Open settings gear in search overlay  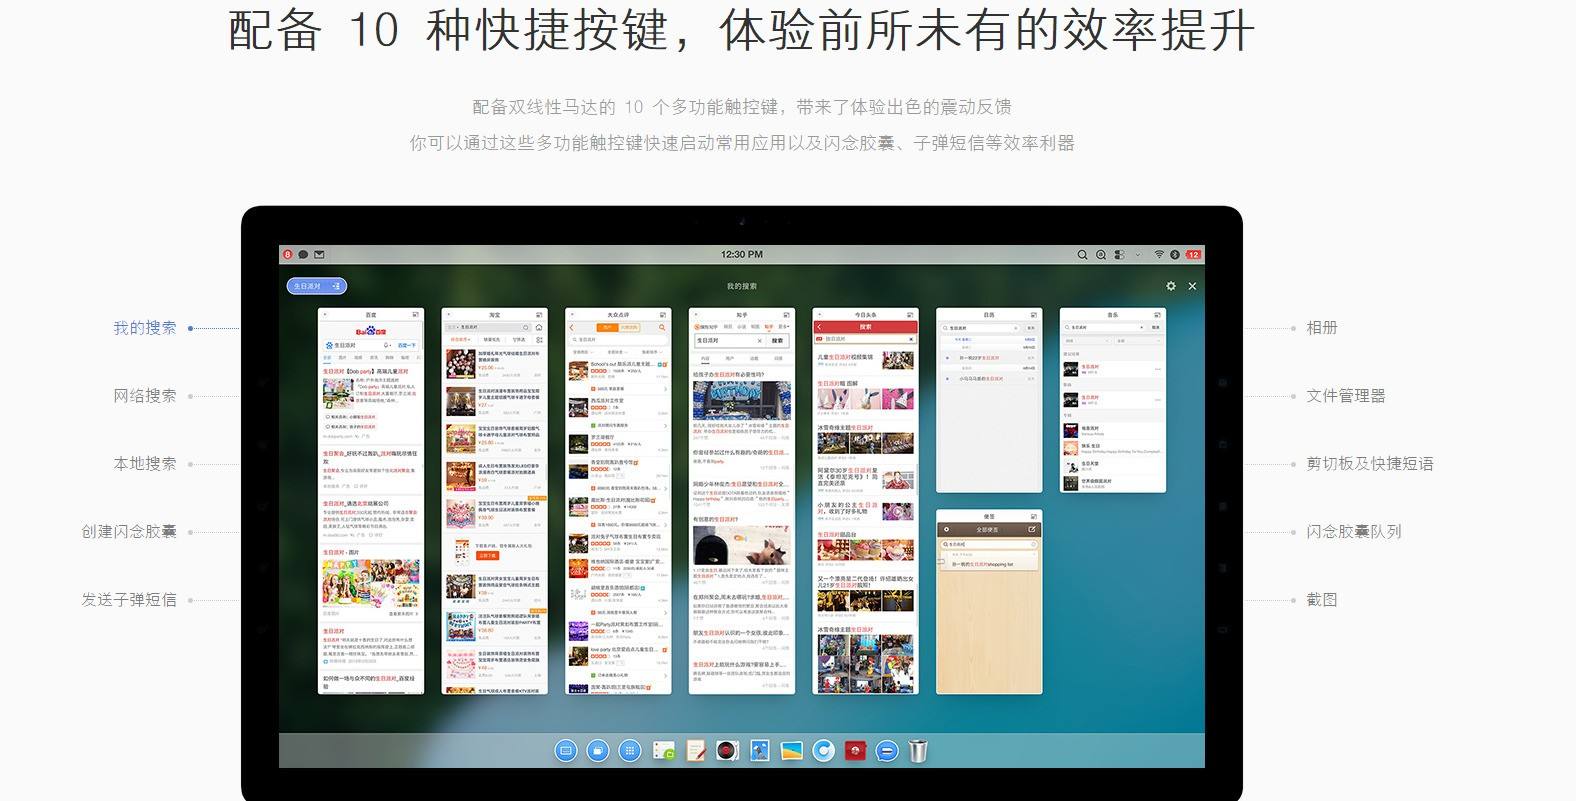pyautogui.click(x=1171, y=286)
